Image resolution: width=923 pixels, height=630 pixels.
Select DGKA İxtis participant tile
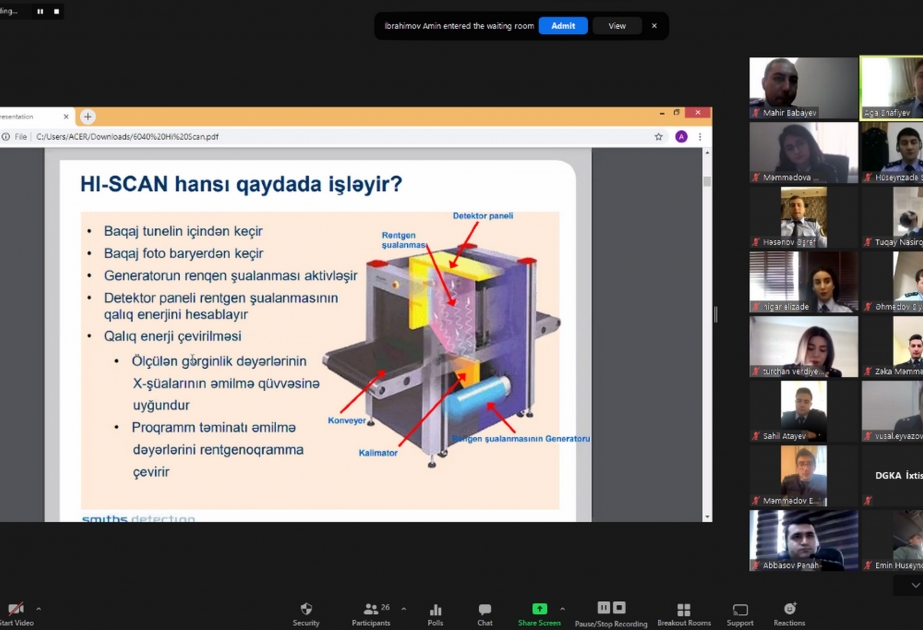pos(892,476)
